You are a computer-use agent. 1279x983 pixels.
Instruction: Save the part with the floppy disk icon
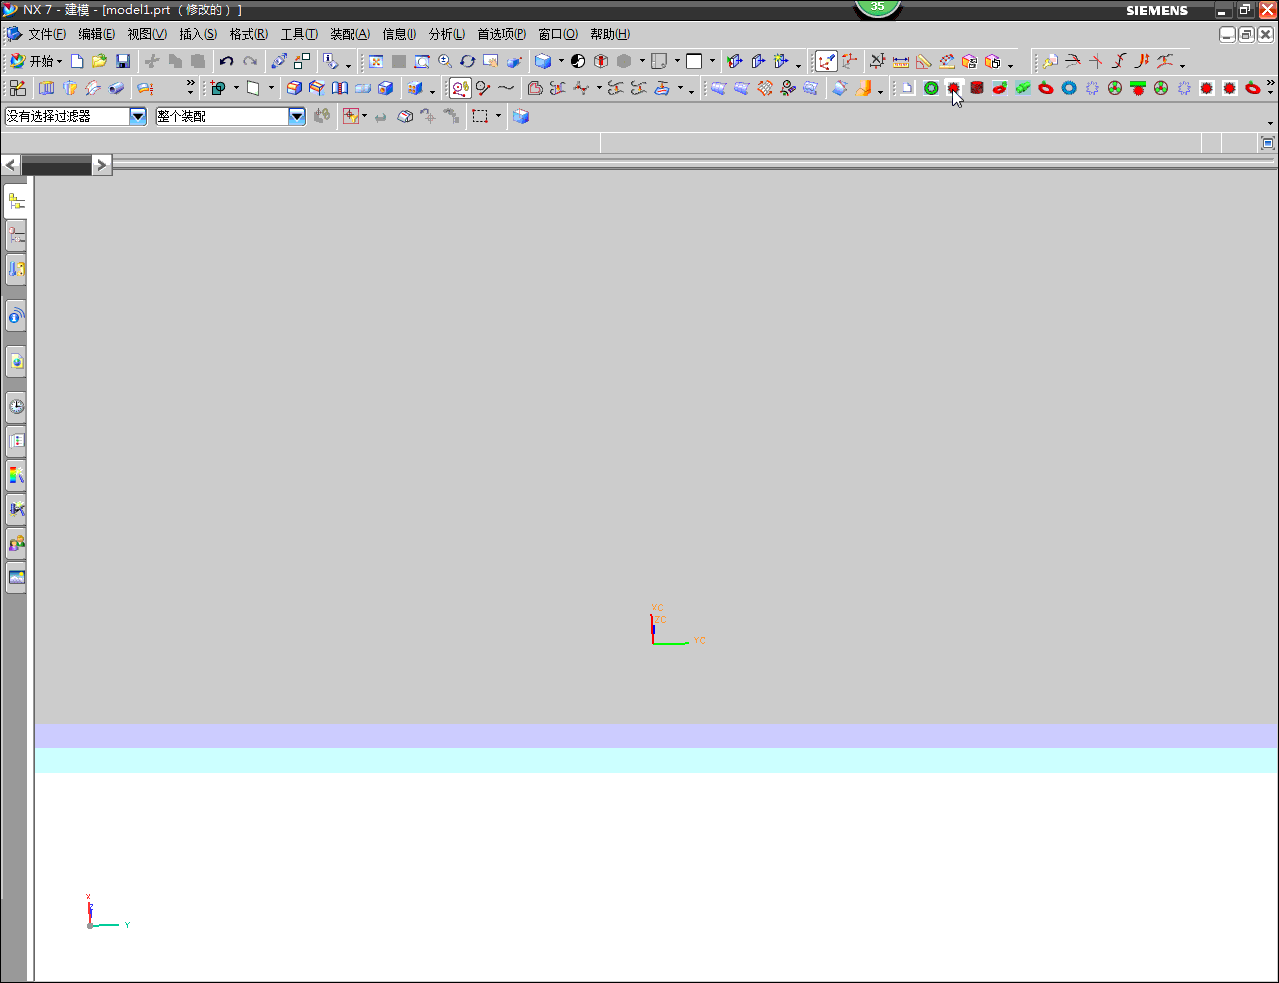[x=123, y=61]
